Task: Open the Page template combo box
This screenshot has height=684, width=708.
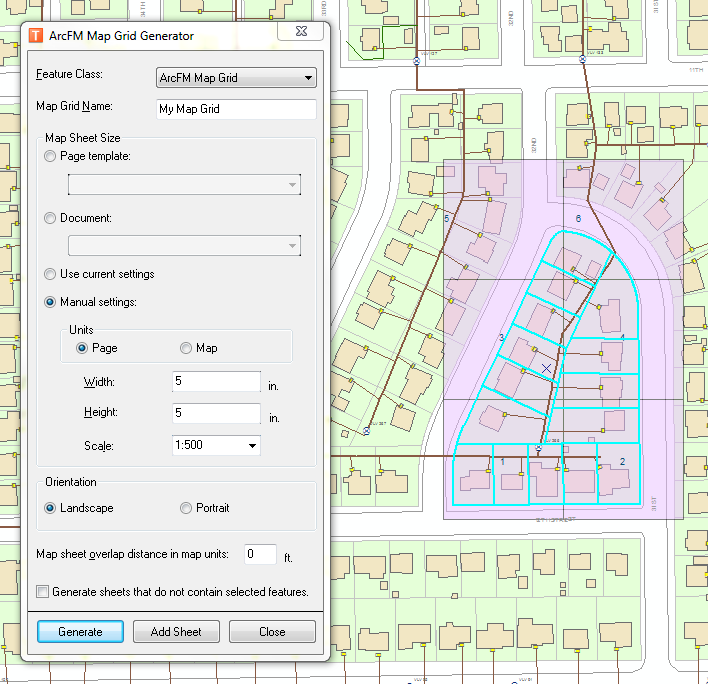Action: point(184,185)
